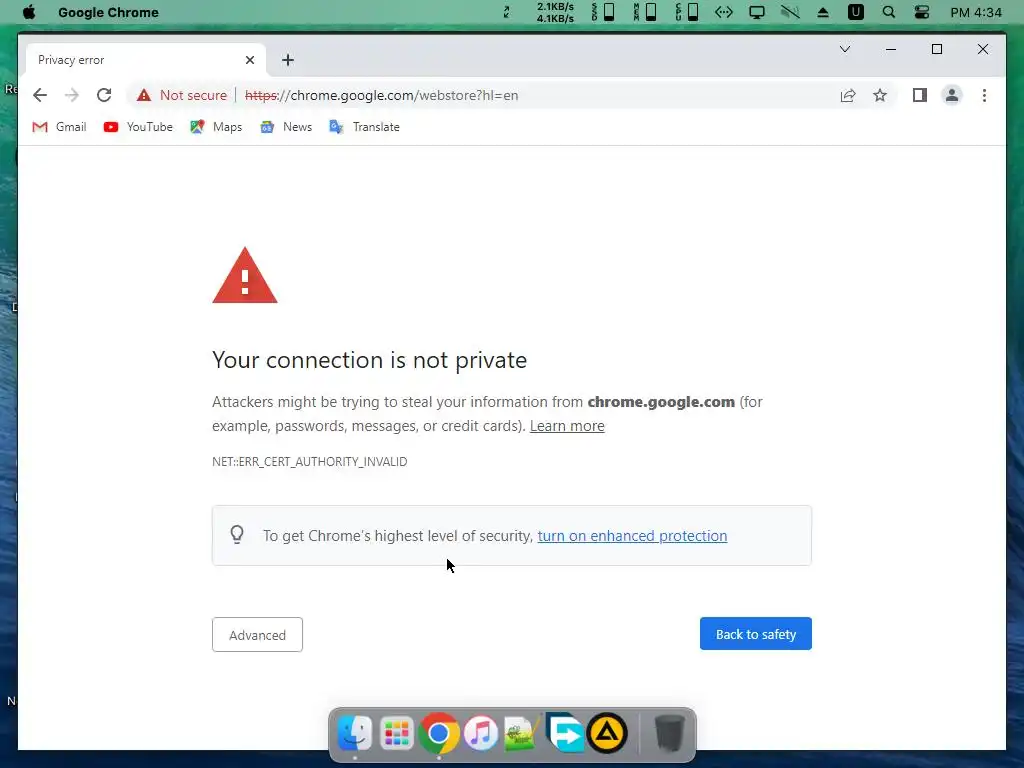Open the News bookmark
The width and height of the screenshot is (1024, 768).
[x=286, y=127]
